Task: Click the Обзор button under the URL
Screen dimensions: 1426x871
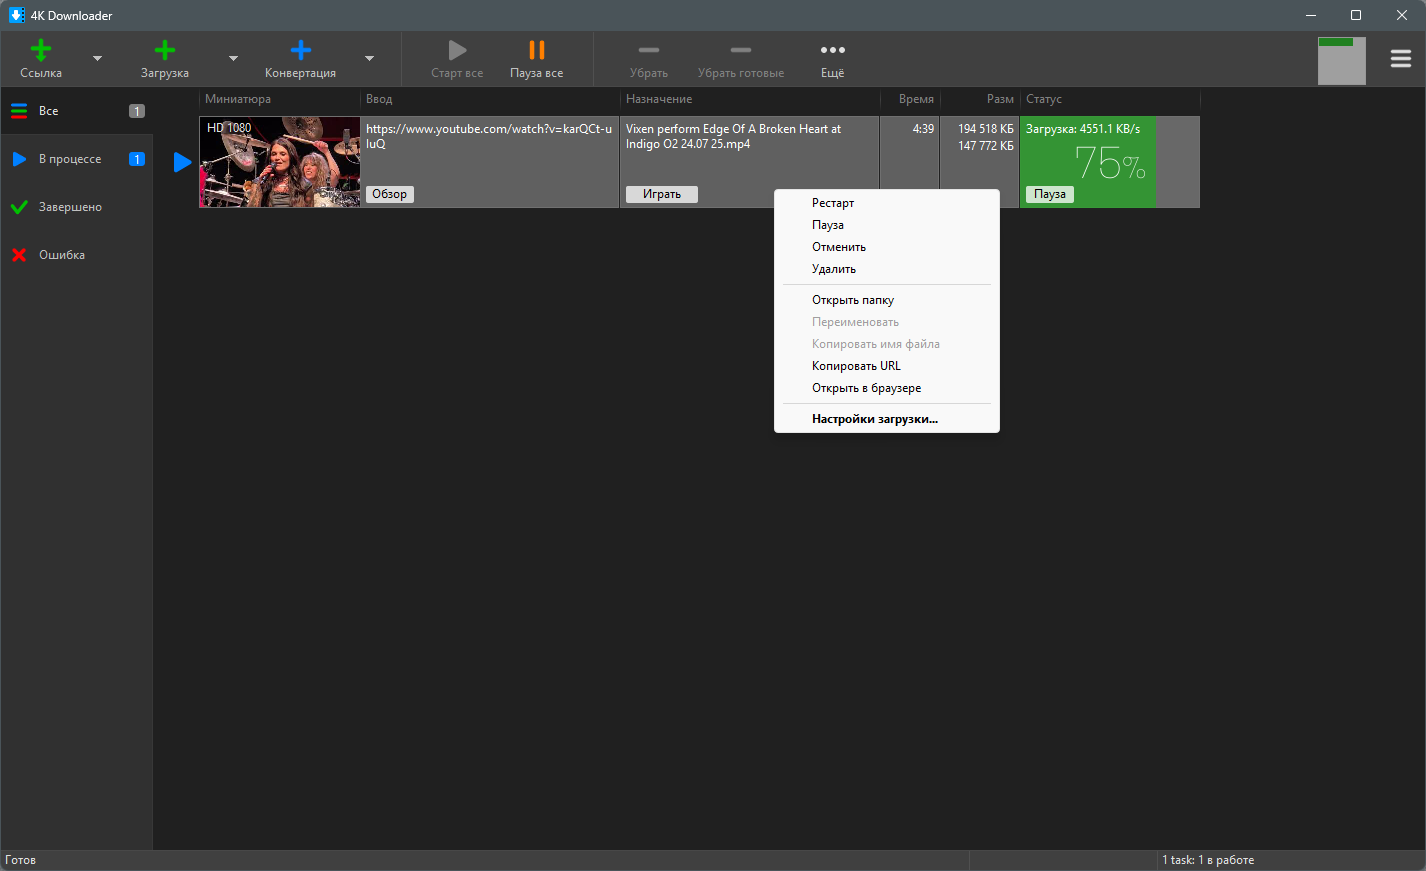Action: point(390,194)
